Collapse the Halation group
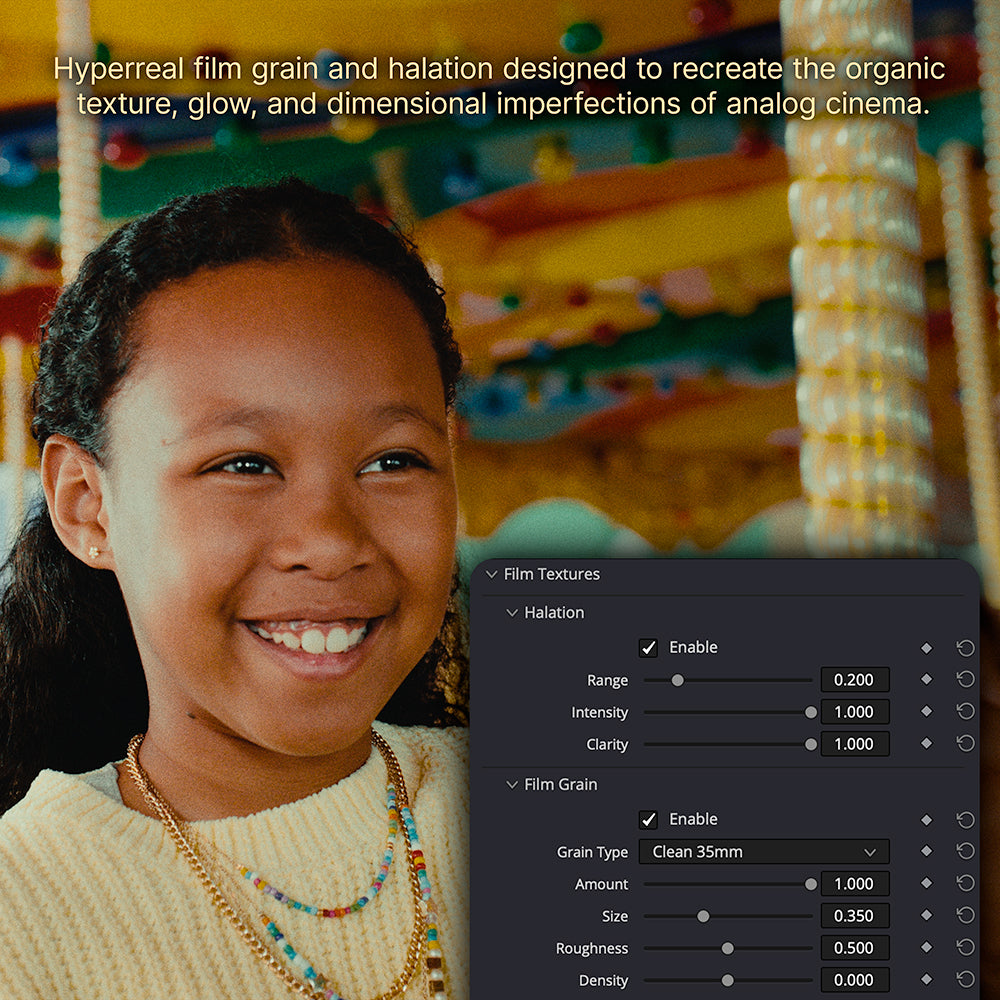This screenshot has height=1000, width=1000. click(x=511, y=613)
